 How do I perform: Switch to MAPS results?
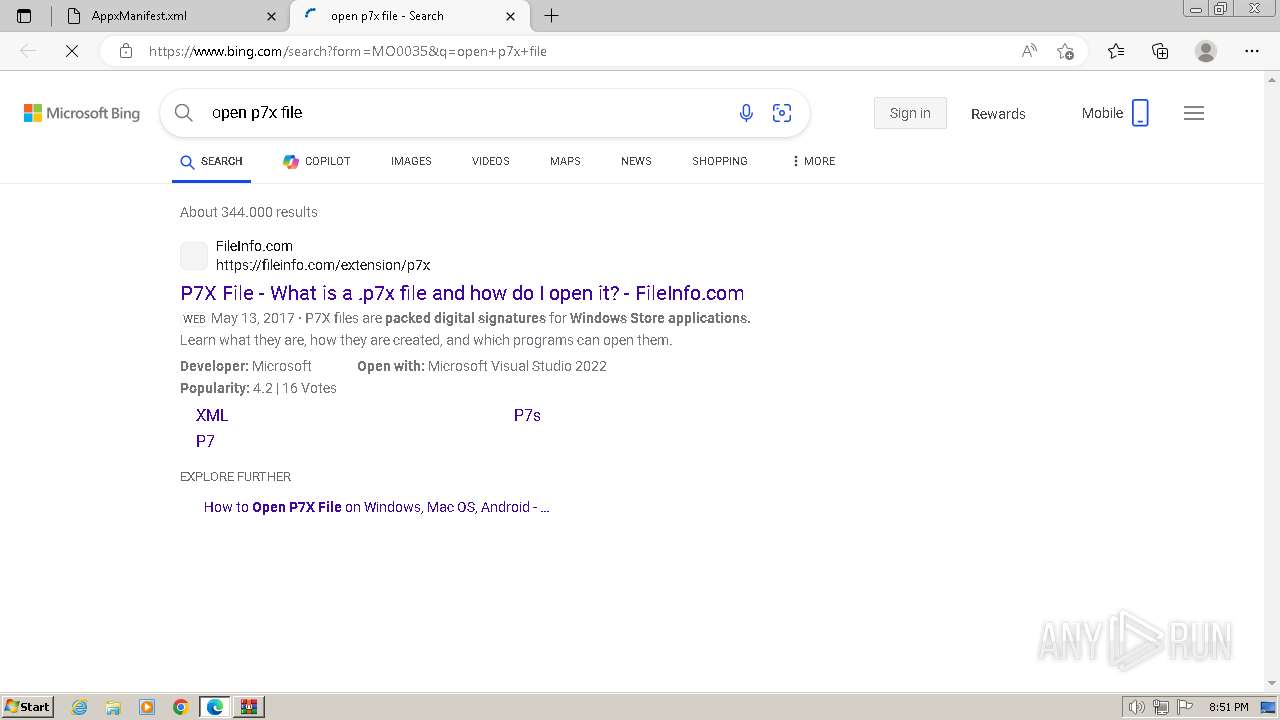click(565, 161)
